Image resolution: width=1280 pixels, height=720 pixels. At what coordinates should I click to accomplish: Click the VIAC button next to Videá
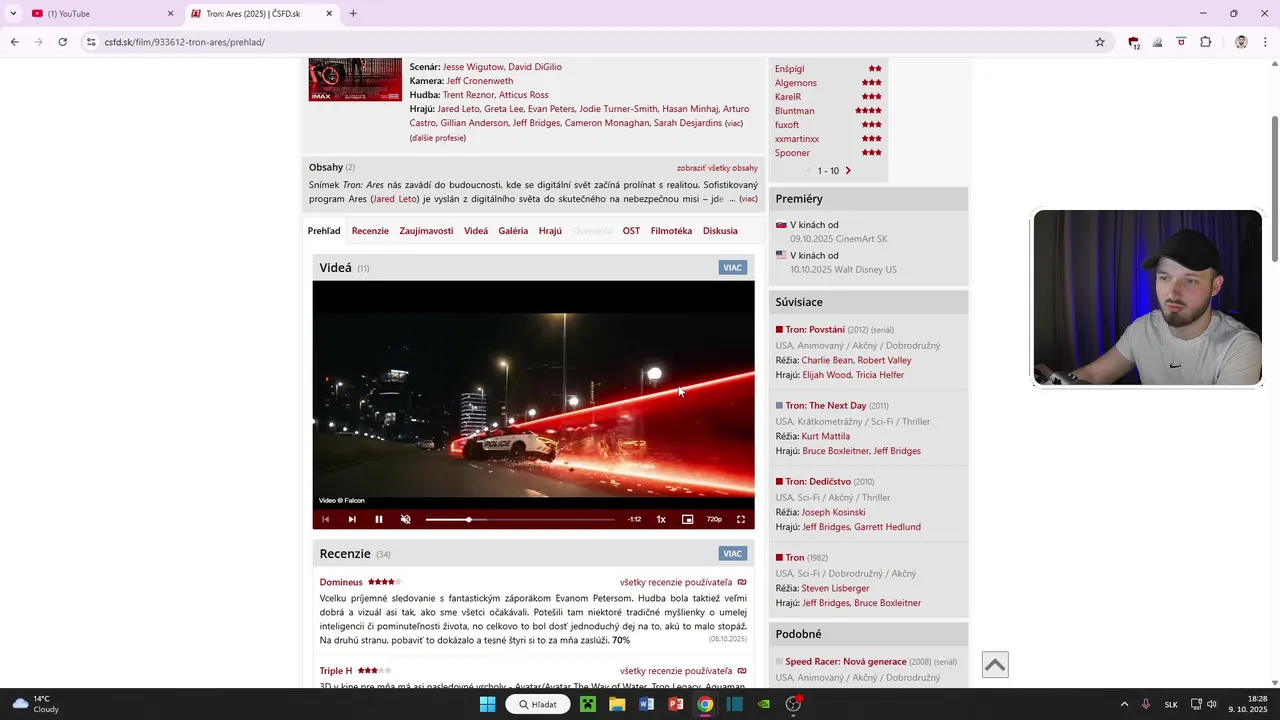[733, 268]
